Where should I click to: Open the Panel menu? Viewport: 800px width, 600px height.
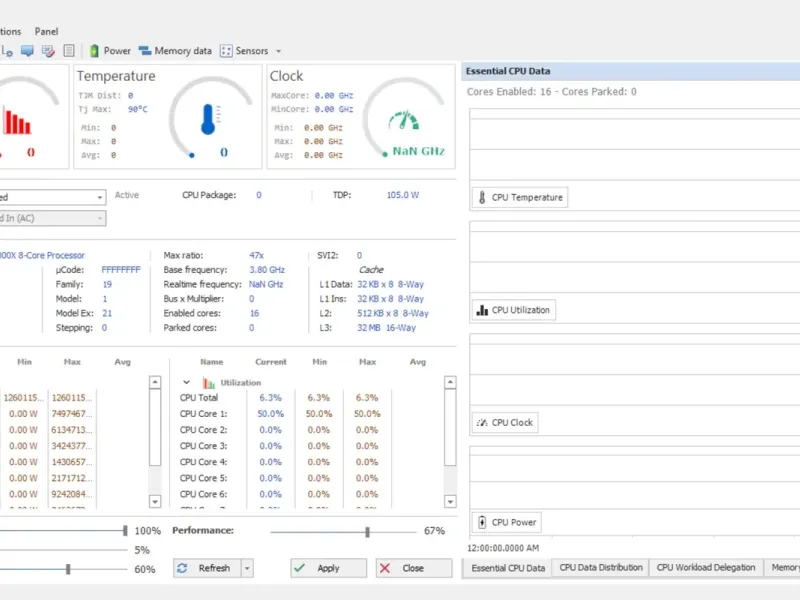tap(46, 31)
